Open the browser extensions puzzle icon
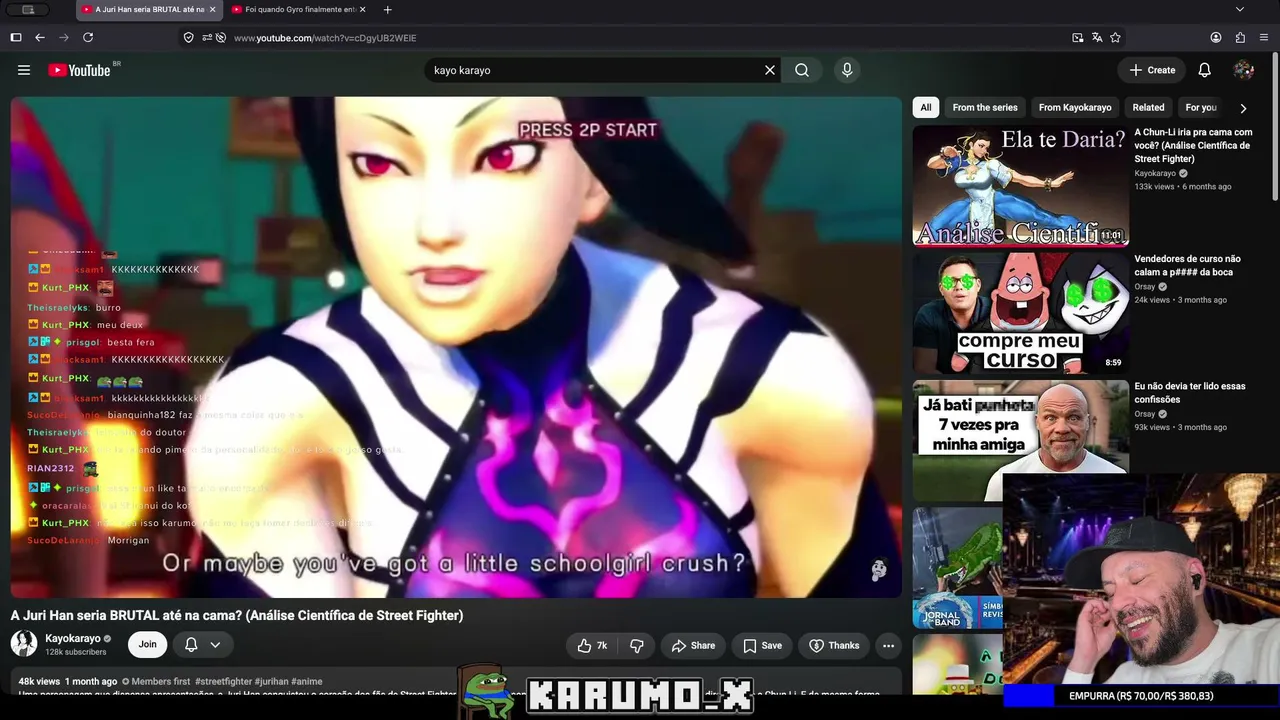This screenshot has width=1280, height=720. (x=1240, y=38)
